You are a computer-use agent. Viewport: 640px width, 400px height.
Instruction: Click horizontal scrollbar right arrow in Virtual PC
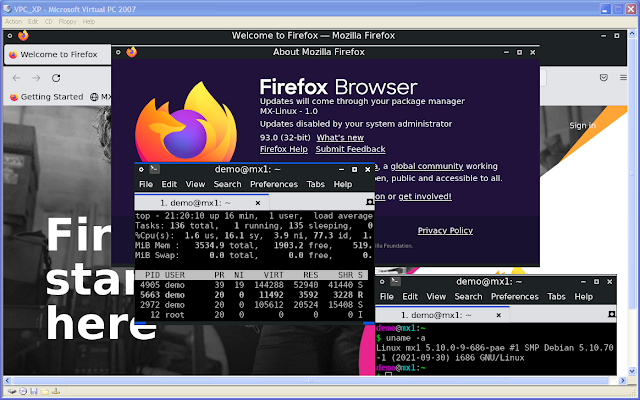pos(622,380)
